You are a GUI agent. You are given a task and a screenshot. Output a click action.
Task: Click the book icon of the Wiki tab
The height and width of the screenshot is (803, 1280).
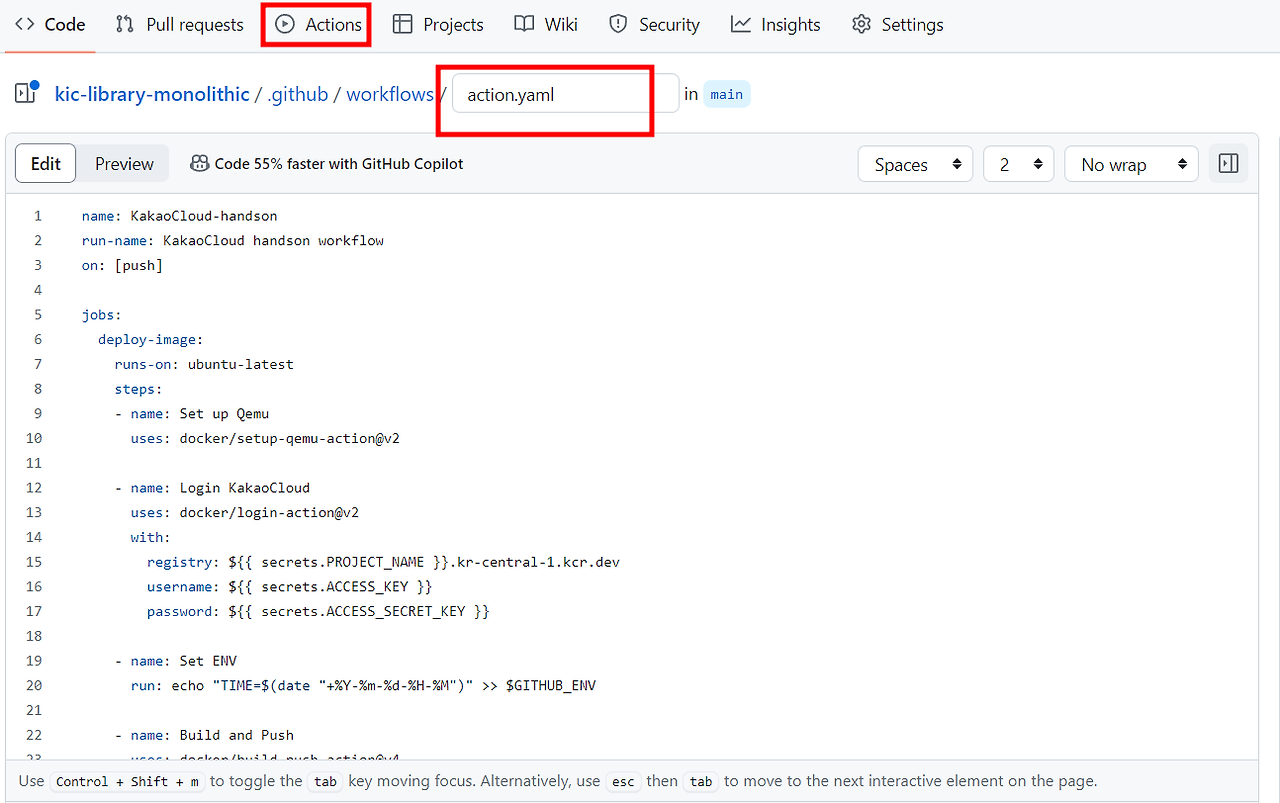[524, 25]
